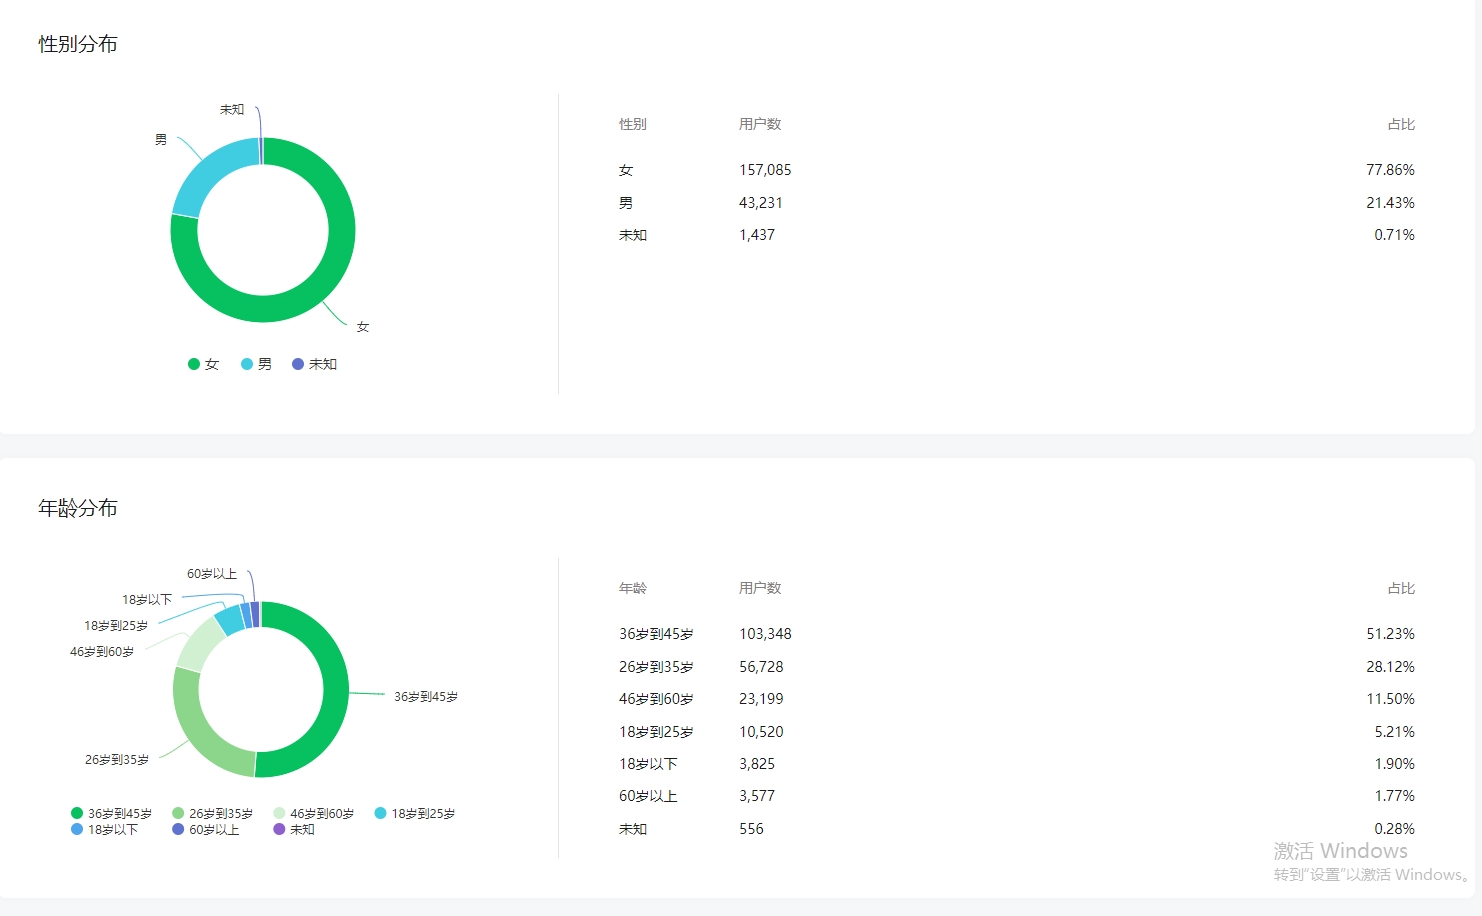Toggle 60岁以上 in the age chart legend

[x=206, y=830]
